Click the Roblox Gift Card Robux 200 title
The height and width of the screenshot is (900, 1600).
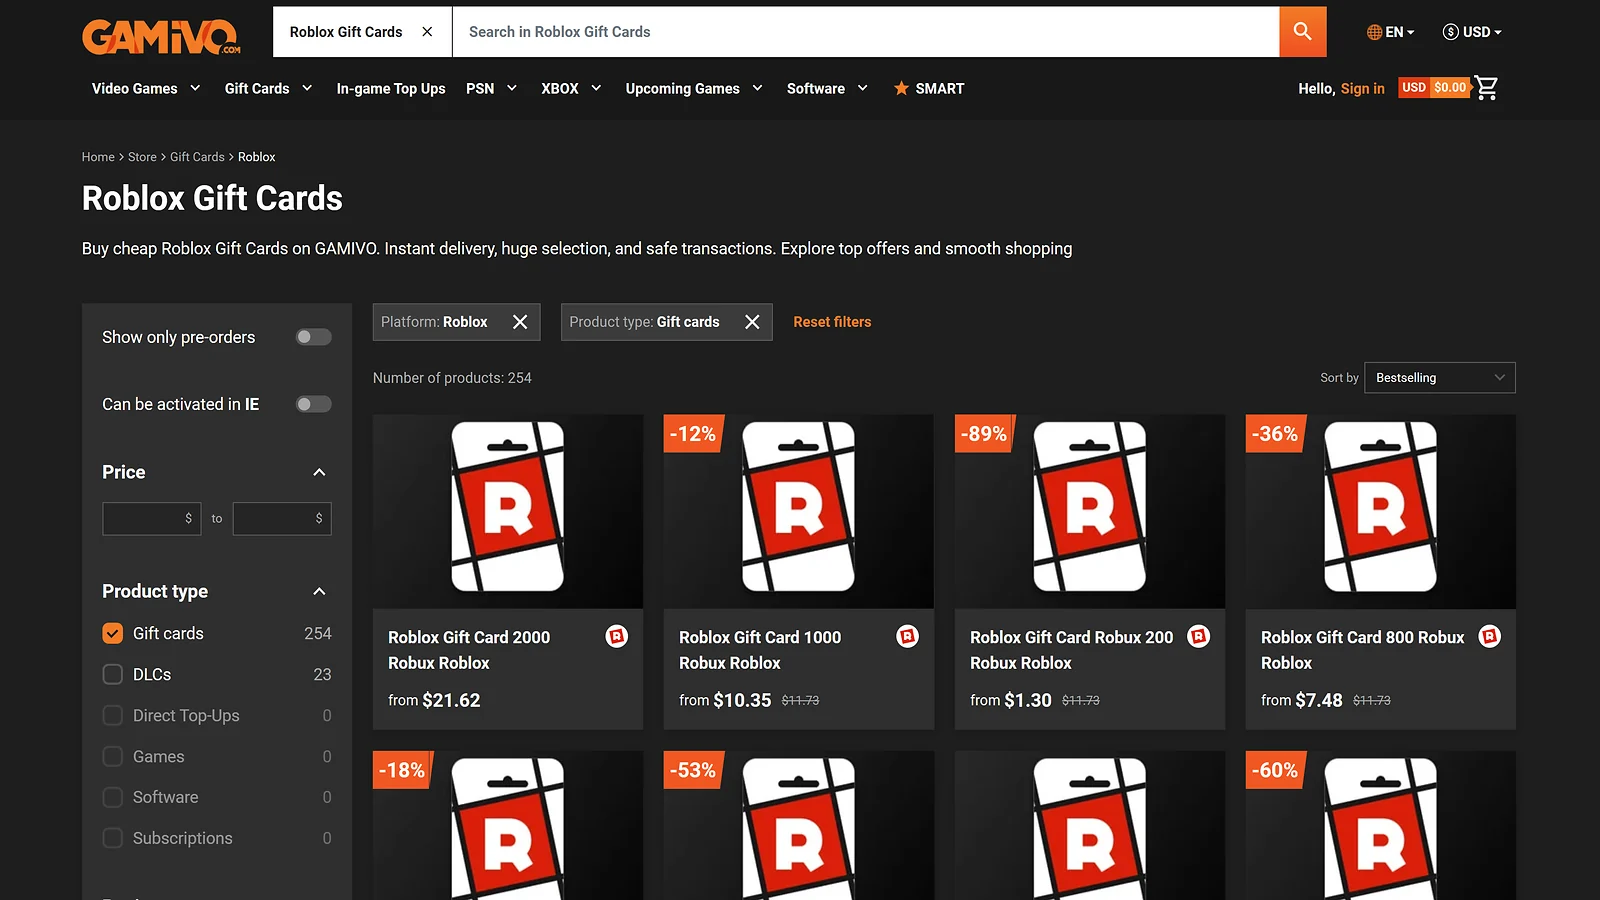click(x=1072, y=650)
